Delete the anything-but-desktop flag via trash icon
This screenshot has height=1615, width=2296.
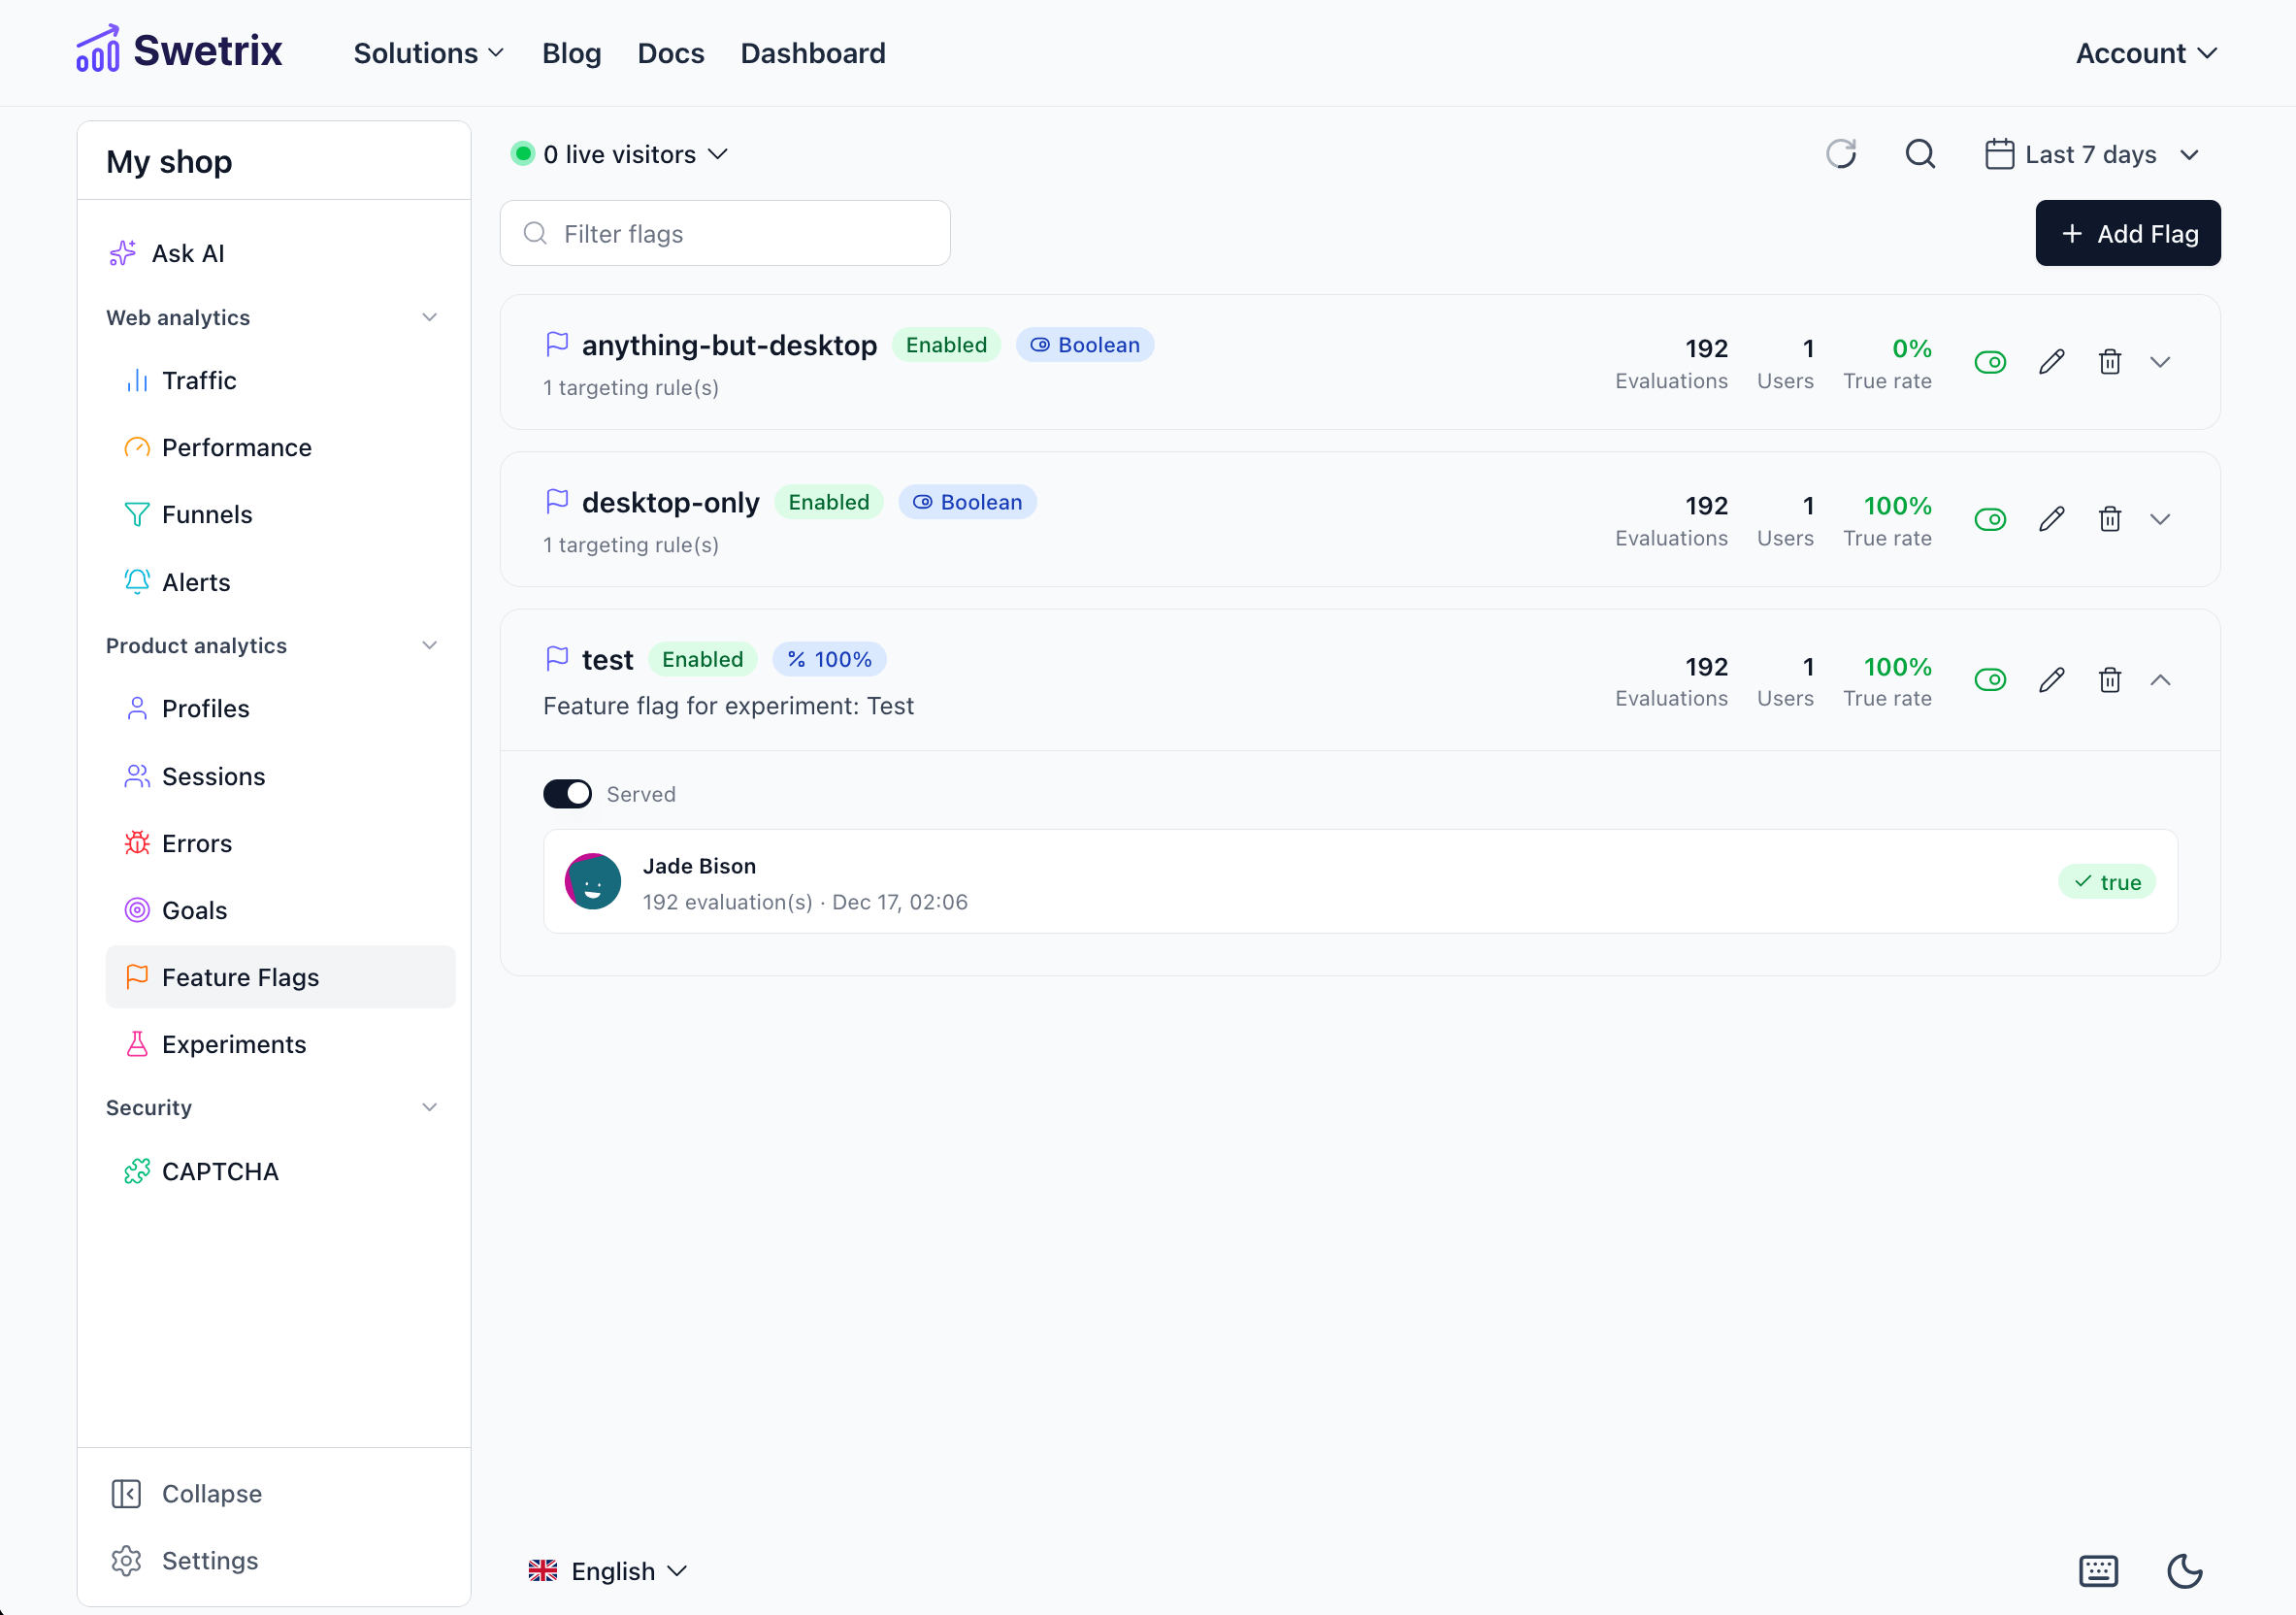pyautogui.click(x=2109, y=362)
